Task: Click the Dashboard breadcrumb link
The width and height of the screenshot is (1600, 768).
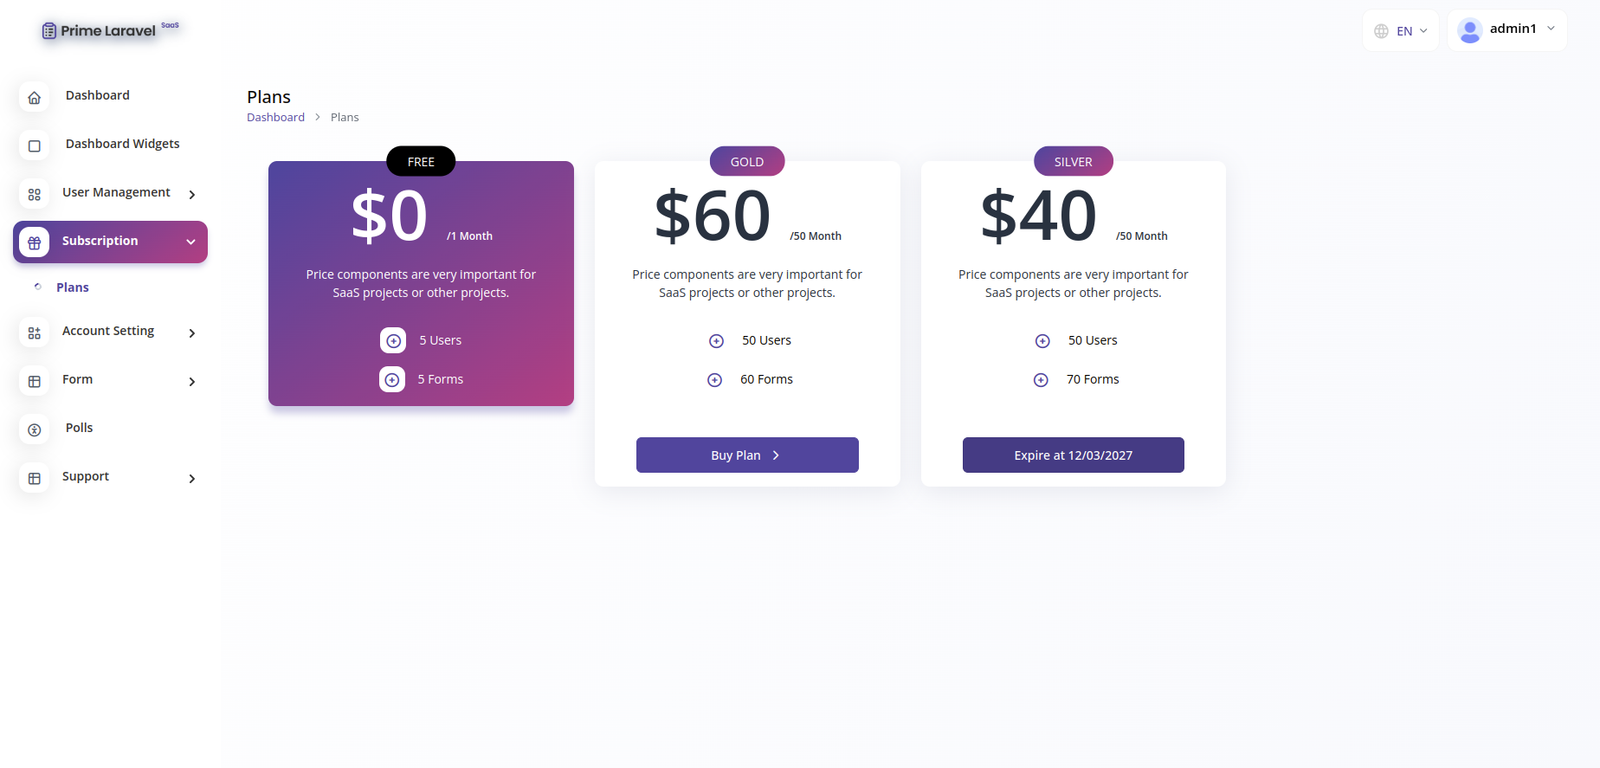Action: (276, 117)
